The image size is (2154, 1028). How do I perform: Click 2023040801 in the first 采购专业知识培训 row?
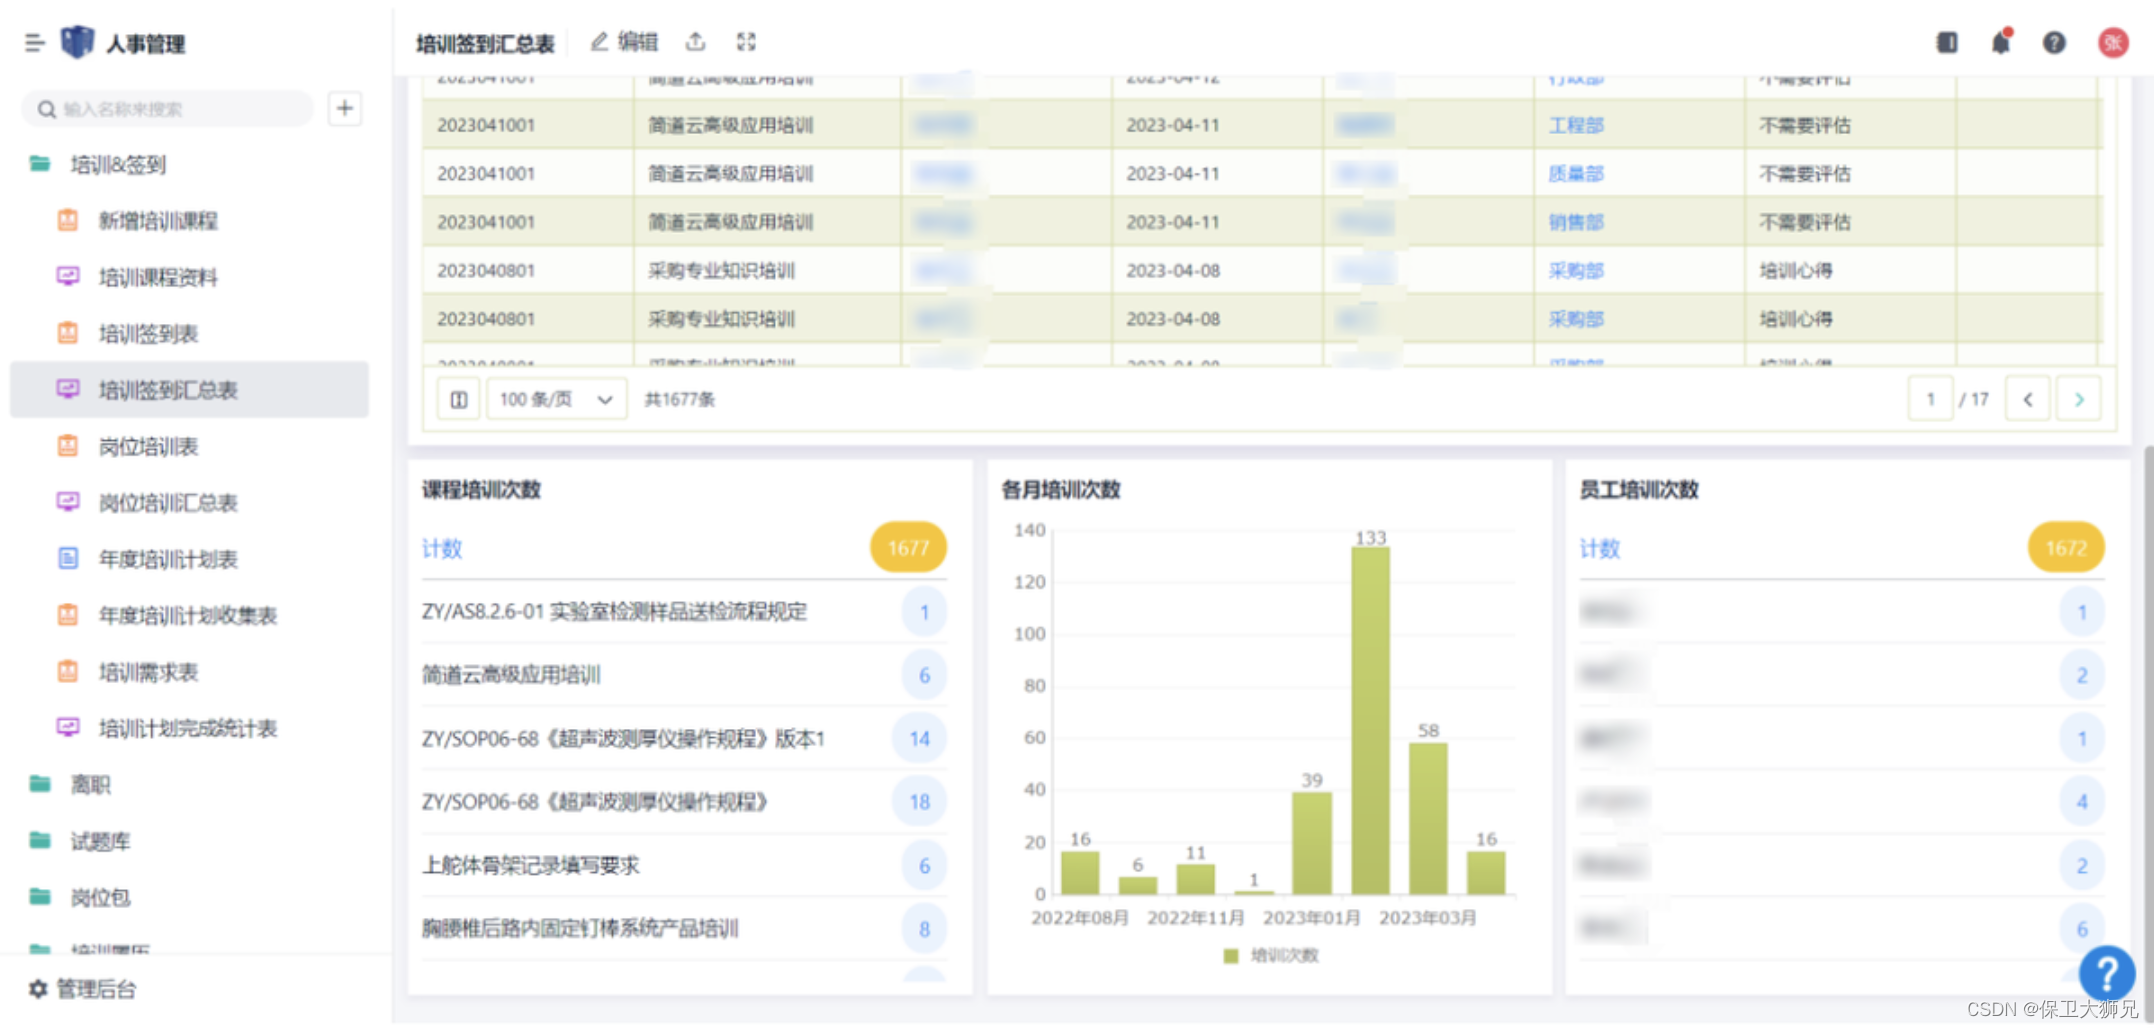[486, 271]
